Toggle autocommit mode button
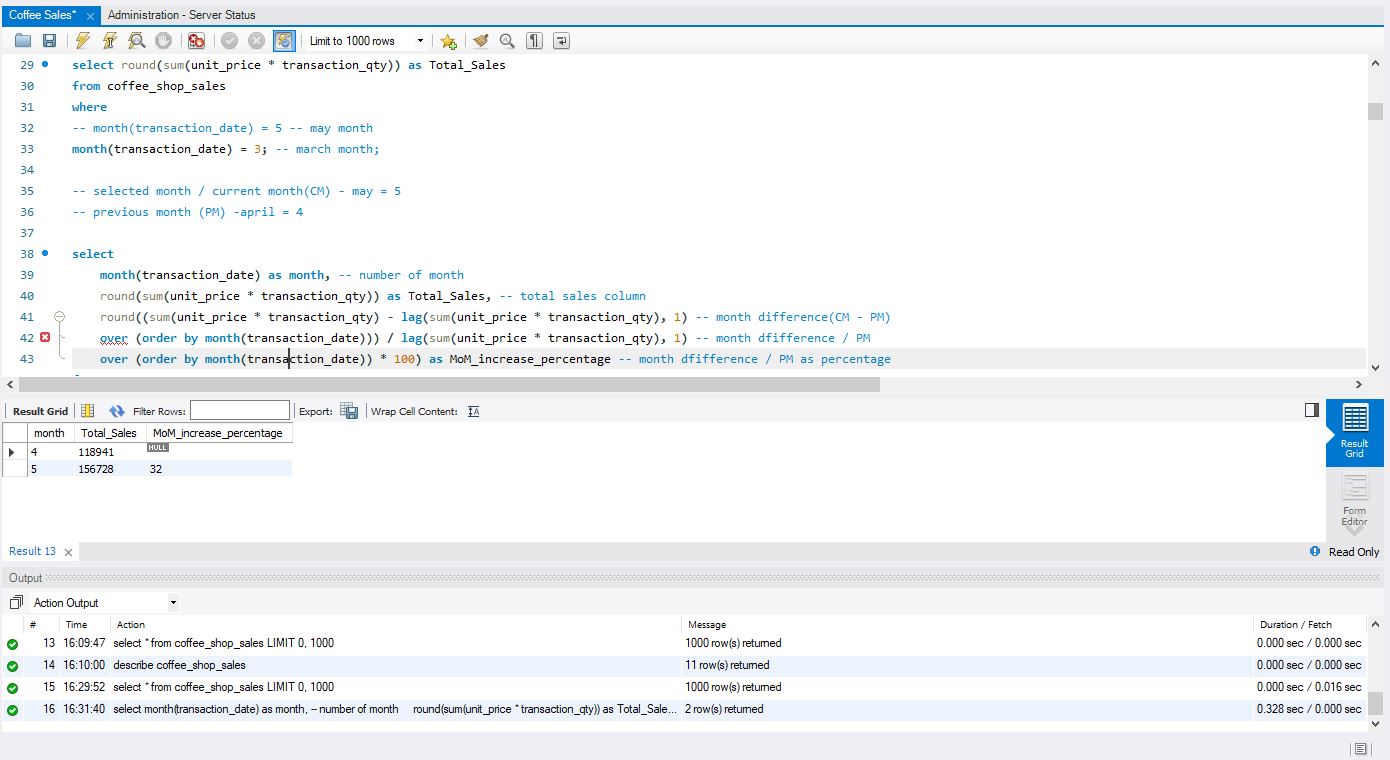 point(284,41)
